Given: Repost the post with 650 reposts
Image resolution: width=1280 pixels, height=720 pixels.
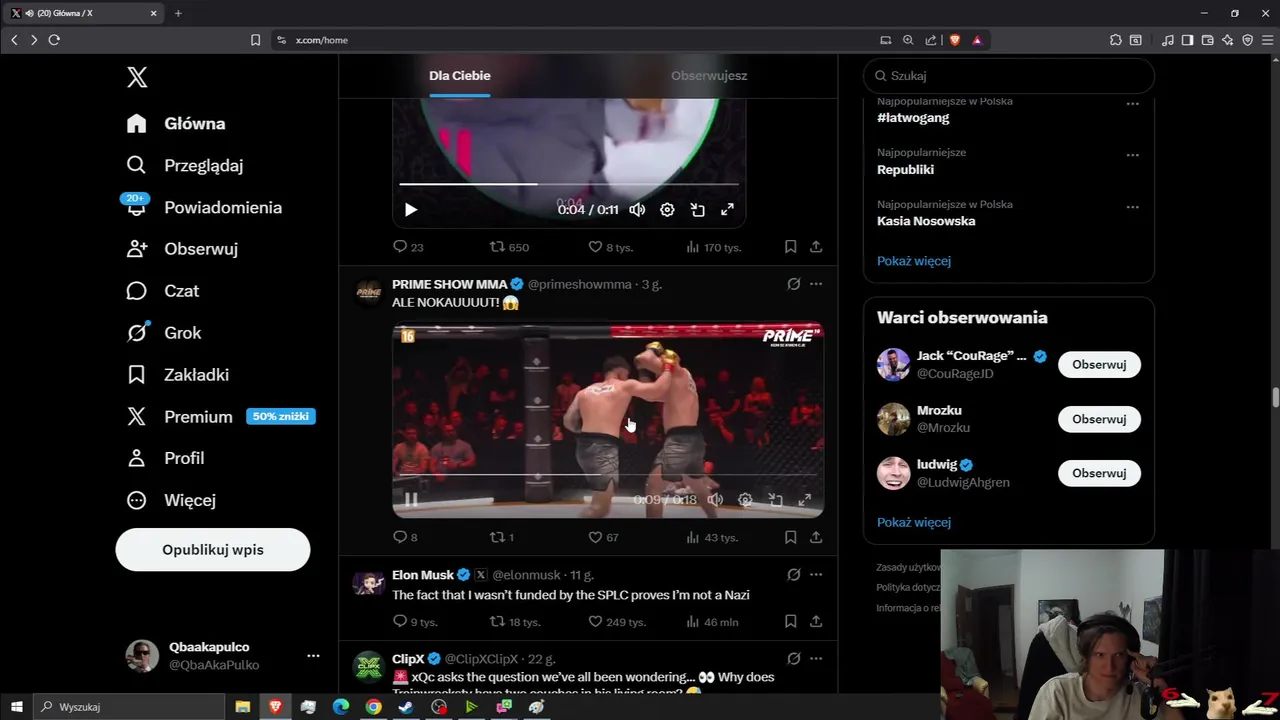Looking at the screenshot, I should (x=509, y=247).
